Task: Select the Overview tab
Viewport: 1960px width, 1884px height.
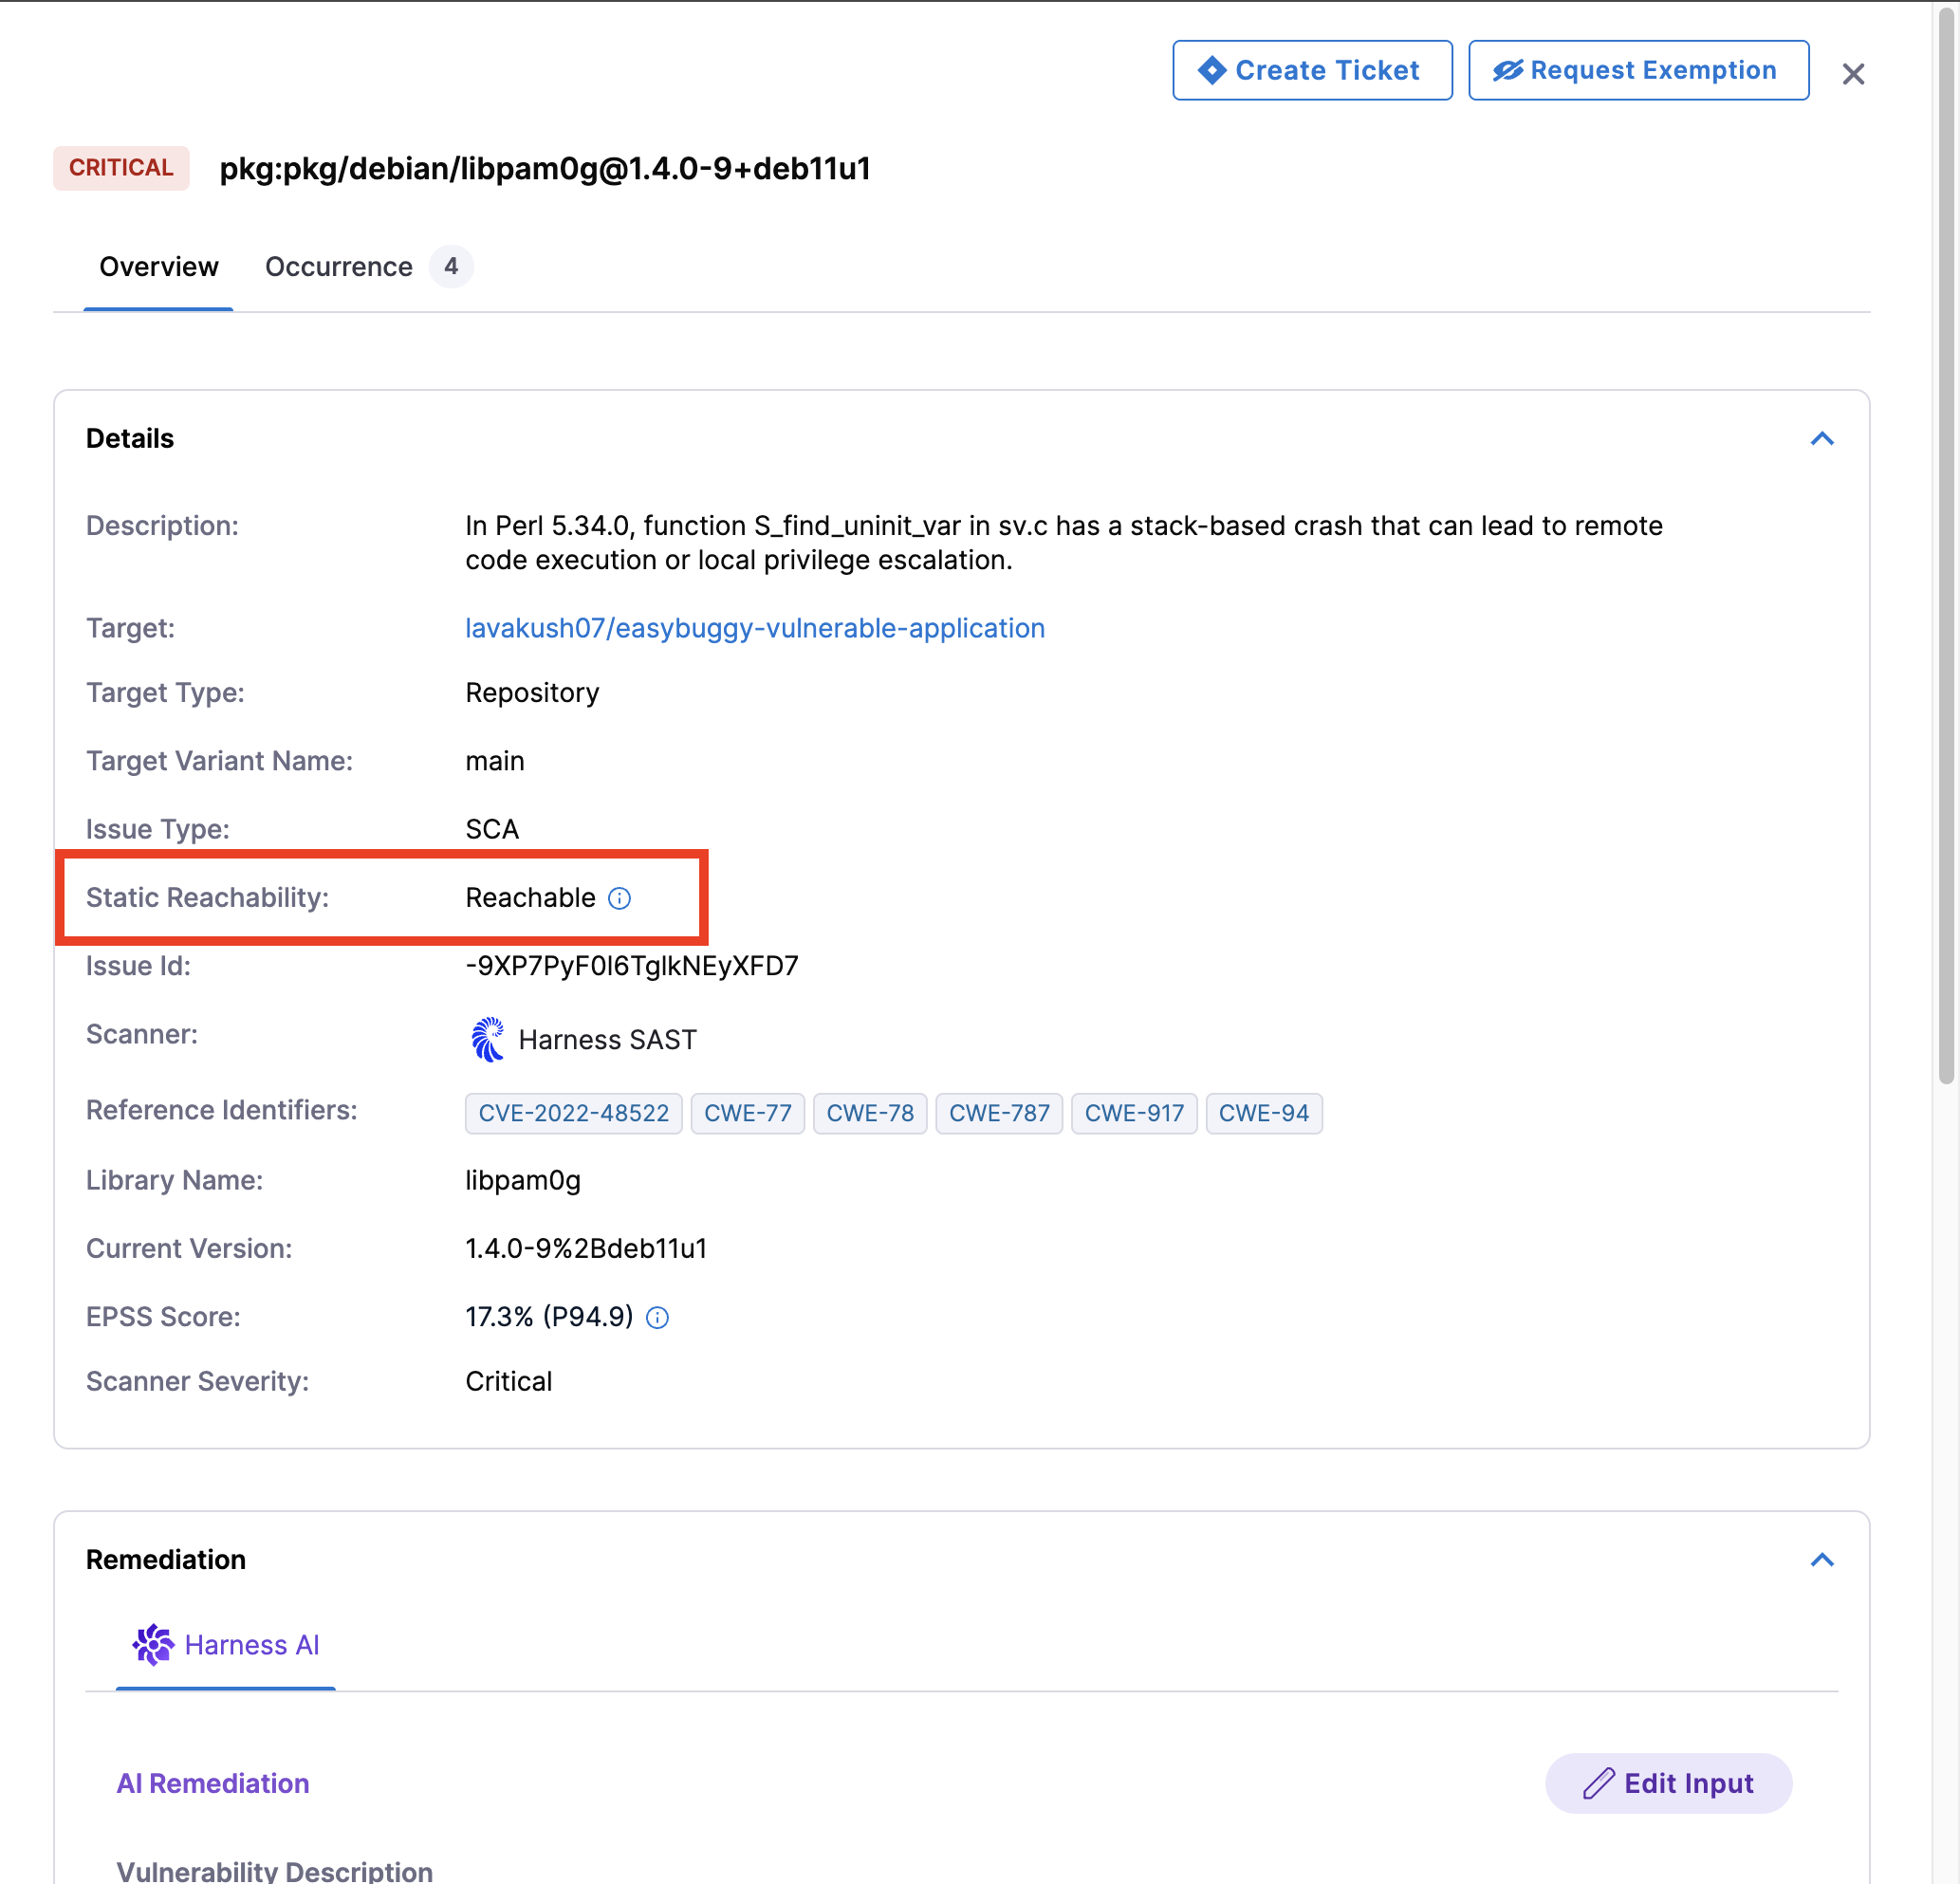Action: tap(158, 267)
